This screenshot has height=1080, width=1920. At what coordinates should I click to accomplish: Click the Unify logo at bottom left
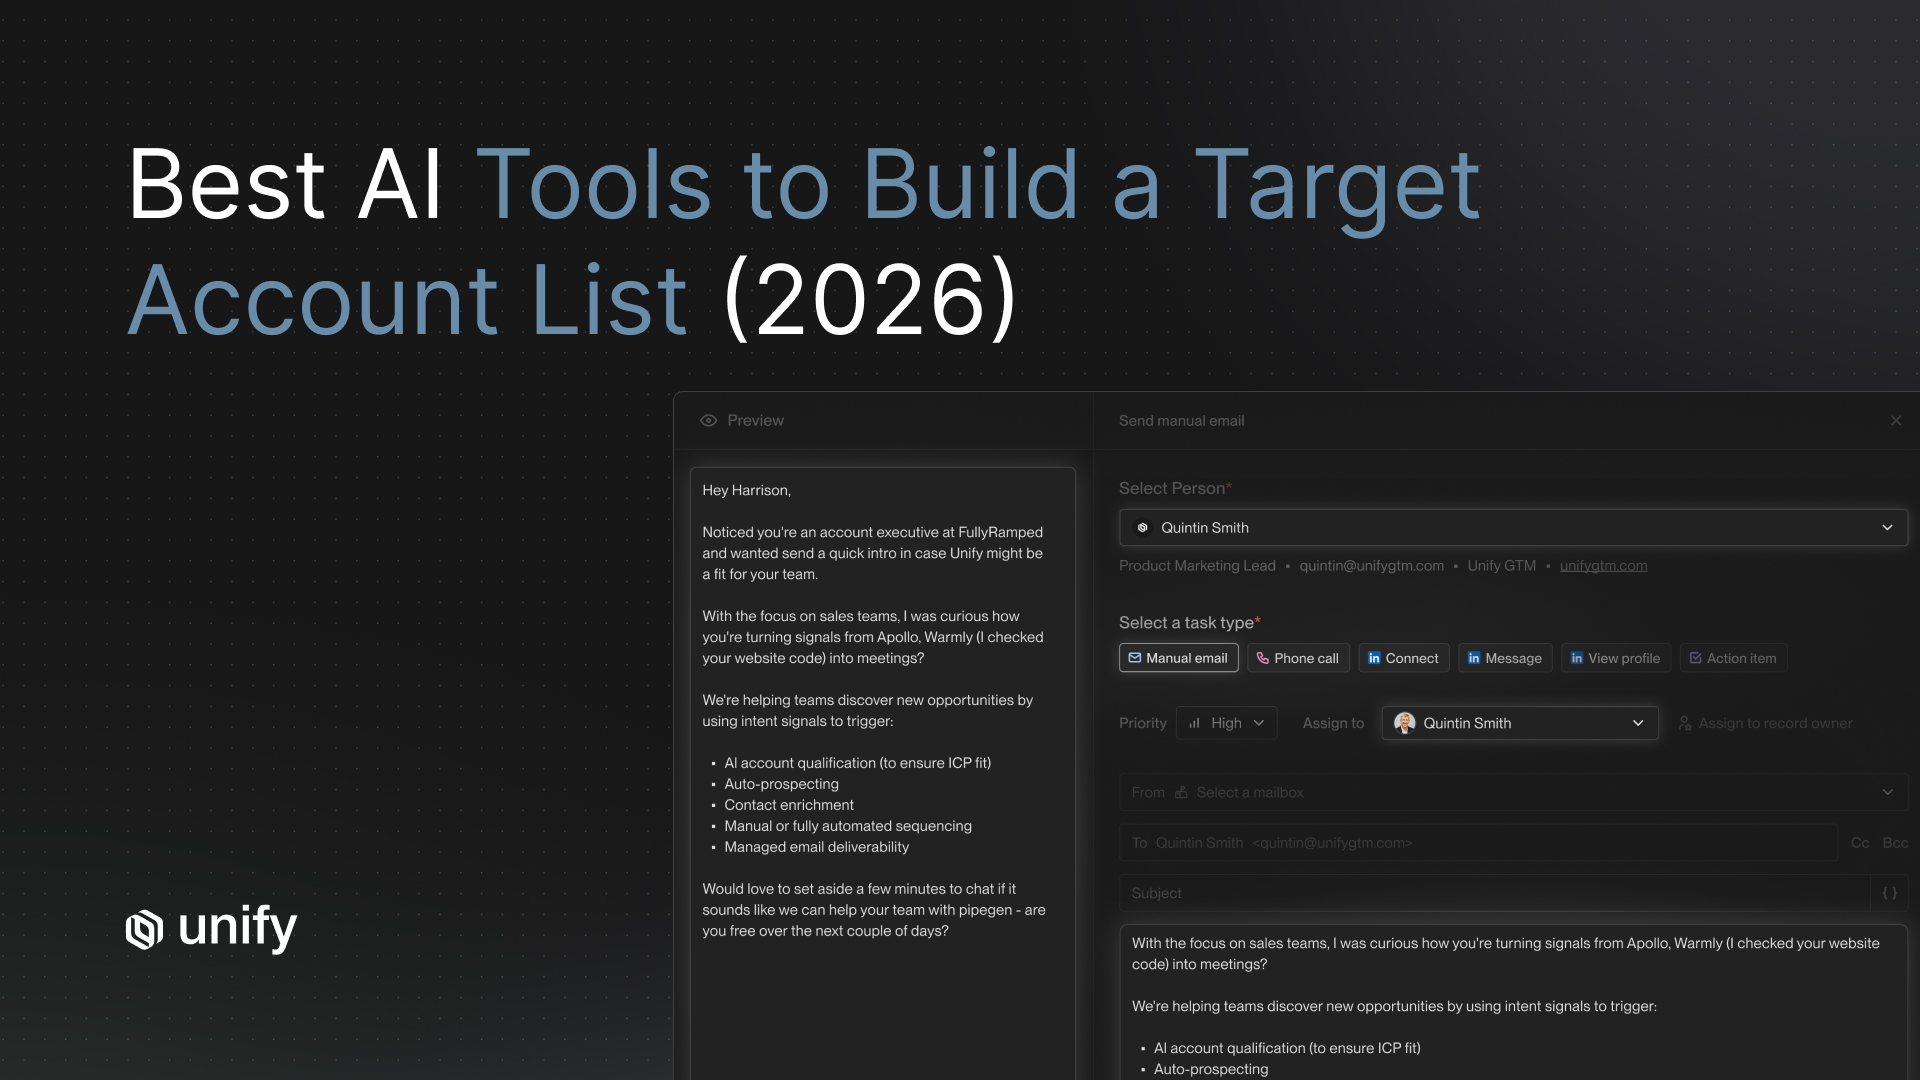211,928
